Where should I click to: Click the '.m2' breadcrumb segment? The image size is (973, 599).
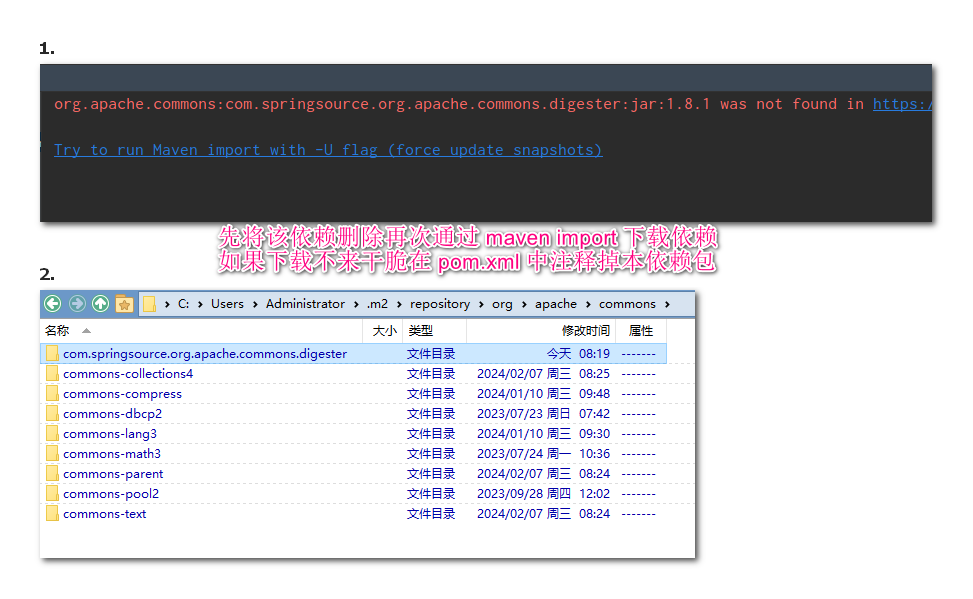point(377,304)
